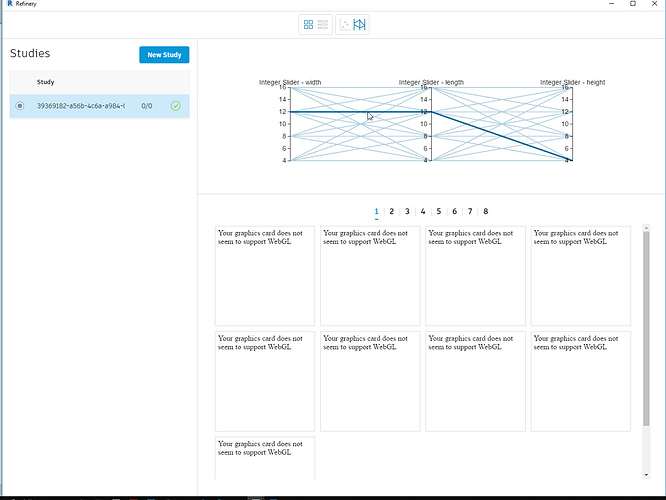This screenshot has height=500, width=666.
Task: Go to results page 2
Action: (392, 211)
